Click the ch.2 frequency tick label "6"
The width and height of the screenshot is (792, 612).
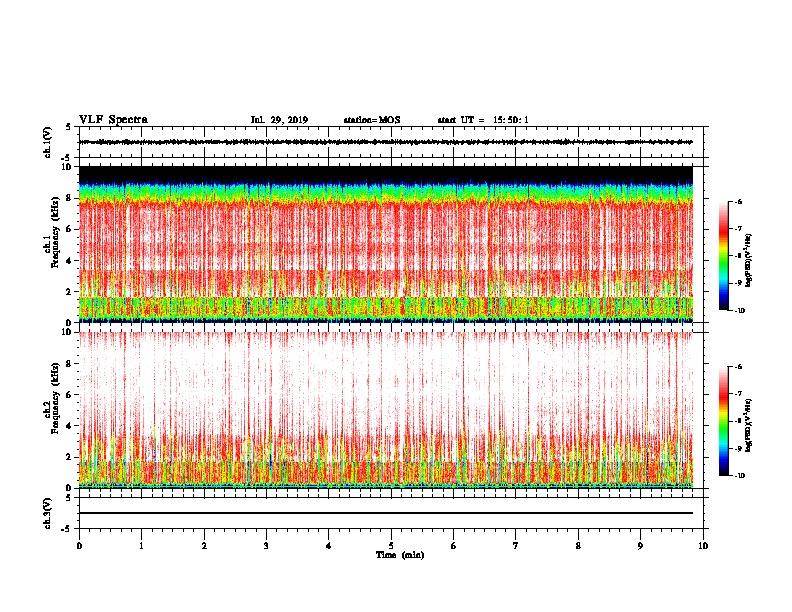(x=69, y=395)
